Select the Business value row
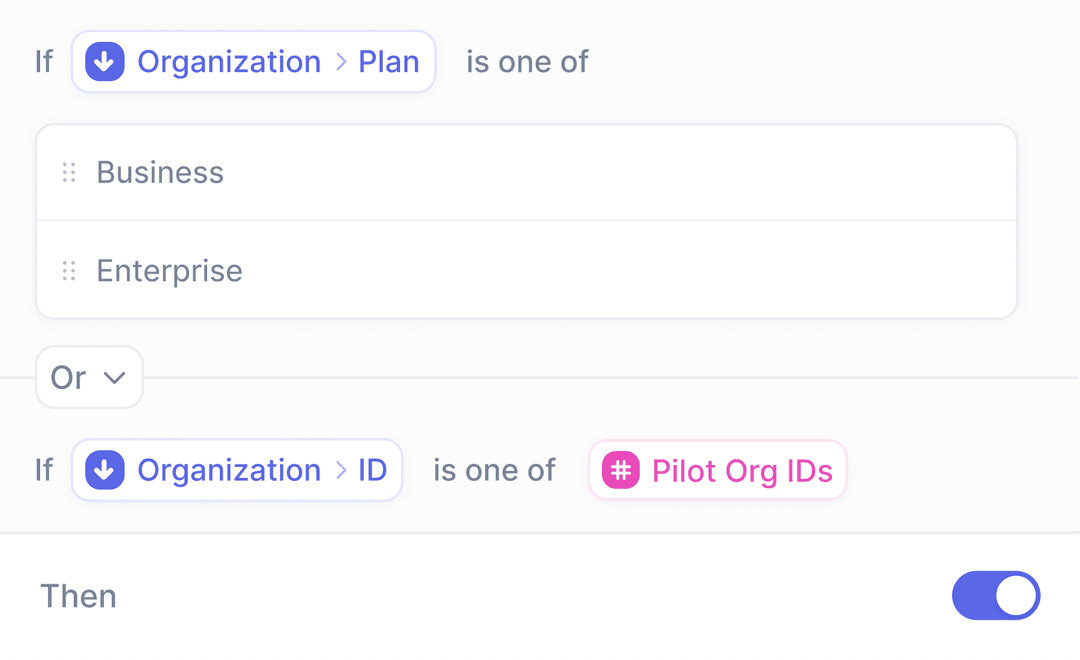Screen dimensions: 1080x660 pyautogui.click(x=526, y=173)
